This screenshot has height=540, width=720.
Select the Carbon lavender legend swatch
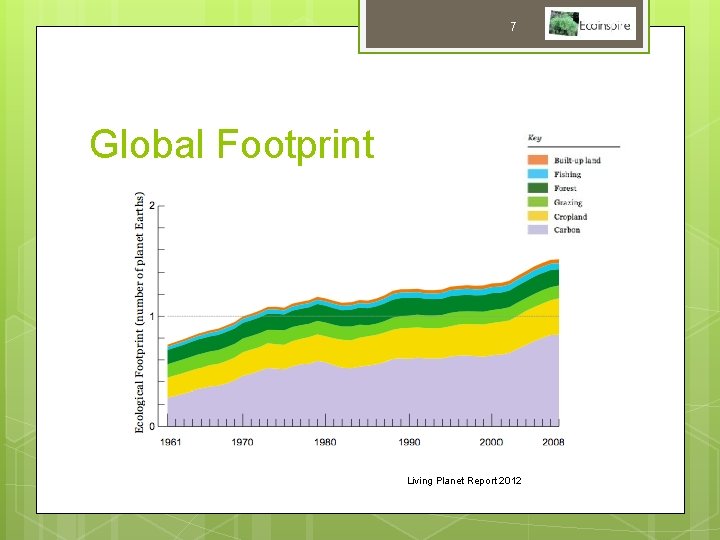click(x=538, y=230)
